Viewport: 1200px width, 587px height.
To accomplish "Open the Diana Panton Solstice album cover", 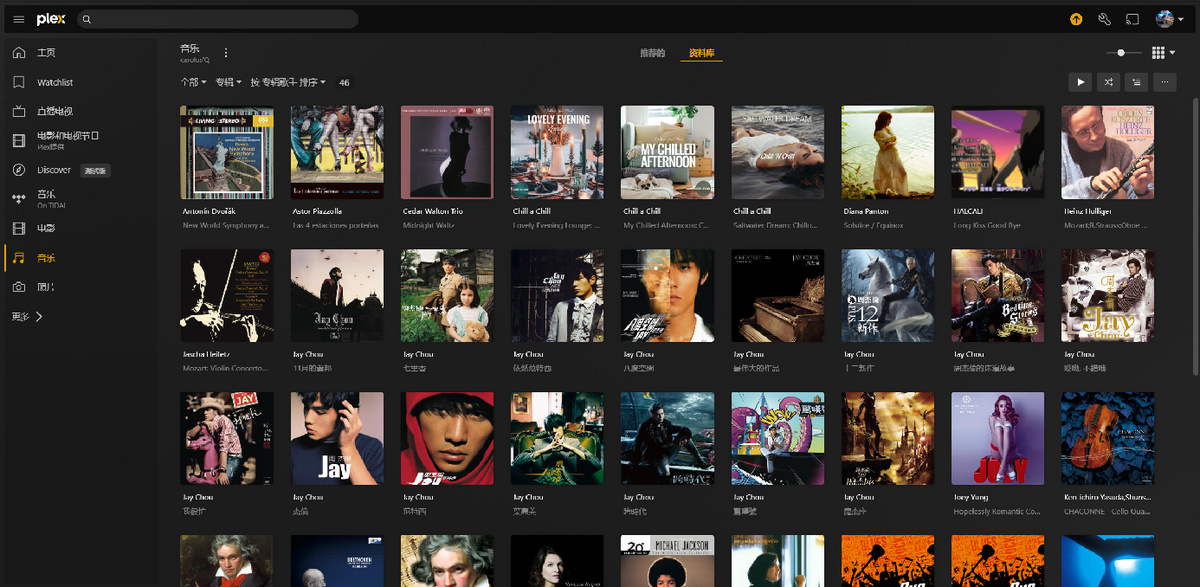I will click(888, 152).
